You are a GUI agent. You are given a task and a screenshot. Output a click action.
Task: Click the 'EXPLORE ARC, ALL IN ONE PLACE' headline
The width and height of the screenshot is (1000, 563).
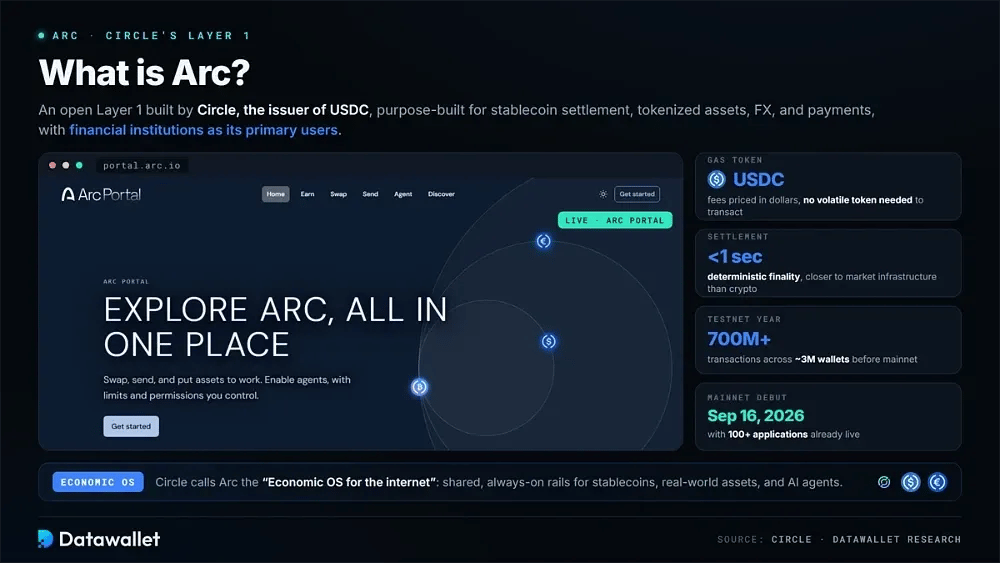click(x=276, y=327)
